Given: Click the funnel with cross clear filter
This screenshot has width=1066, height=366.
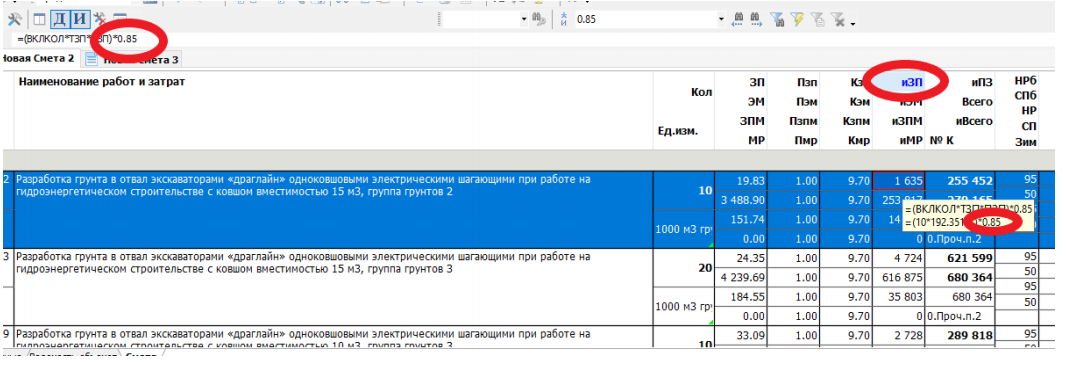Looking at the screenshot, I should click(x=838, y=19).
